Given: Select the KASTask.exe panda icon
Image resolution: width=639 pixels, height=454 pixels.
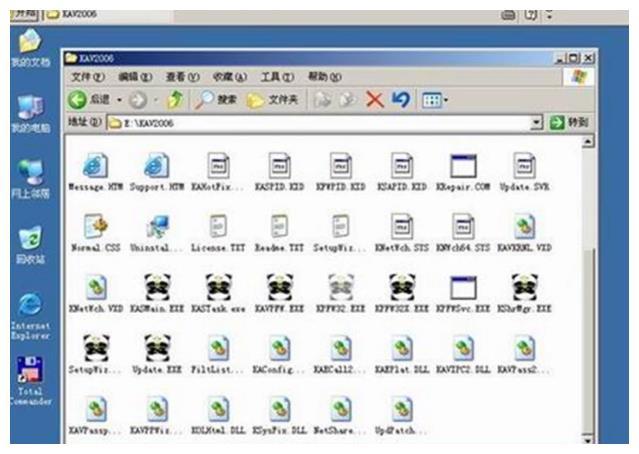Looking at the screenshot, I should pos(218,287).
